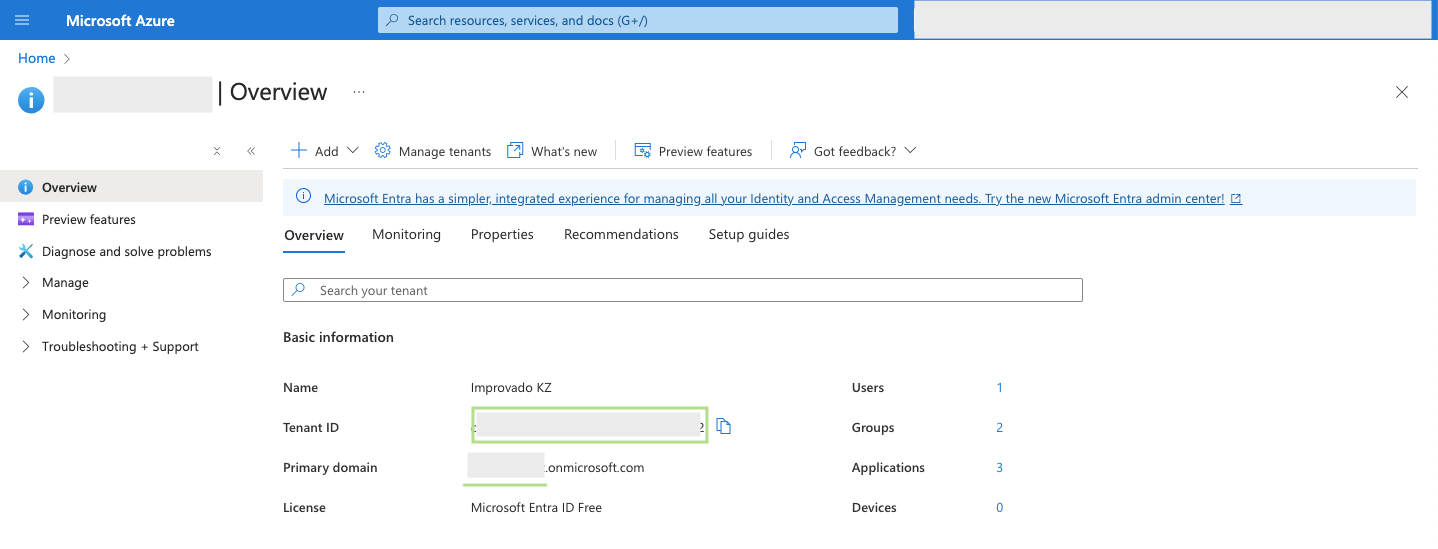Image resolution: width=1438 pixels, height=549 pixels.
Task: Expand the sidebar Monitoring section chevron
Action: click(26, 314)
